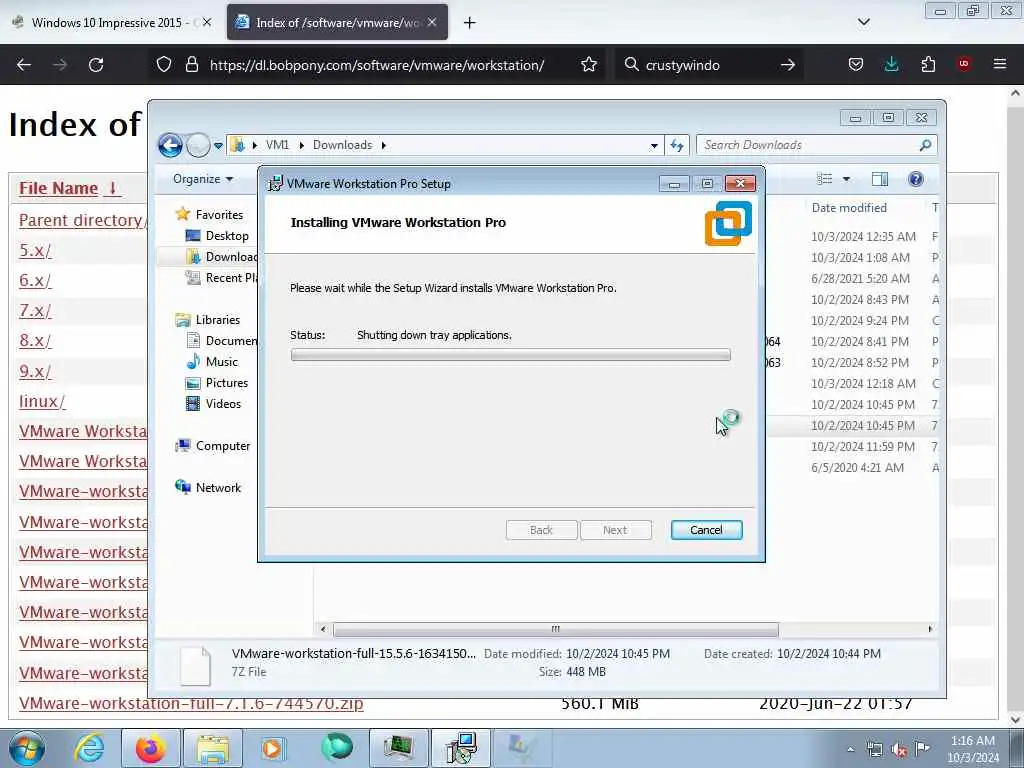Select Favorites in Explorer navigation pane
The height and width of the screenshot is (768, 1024).
click(210, 214)
